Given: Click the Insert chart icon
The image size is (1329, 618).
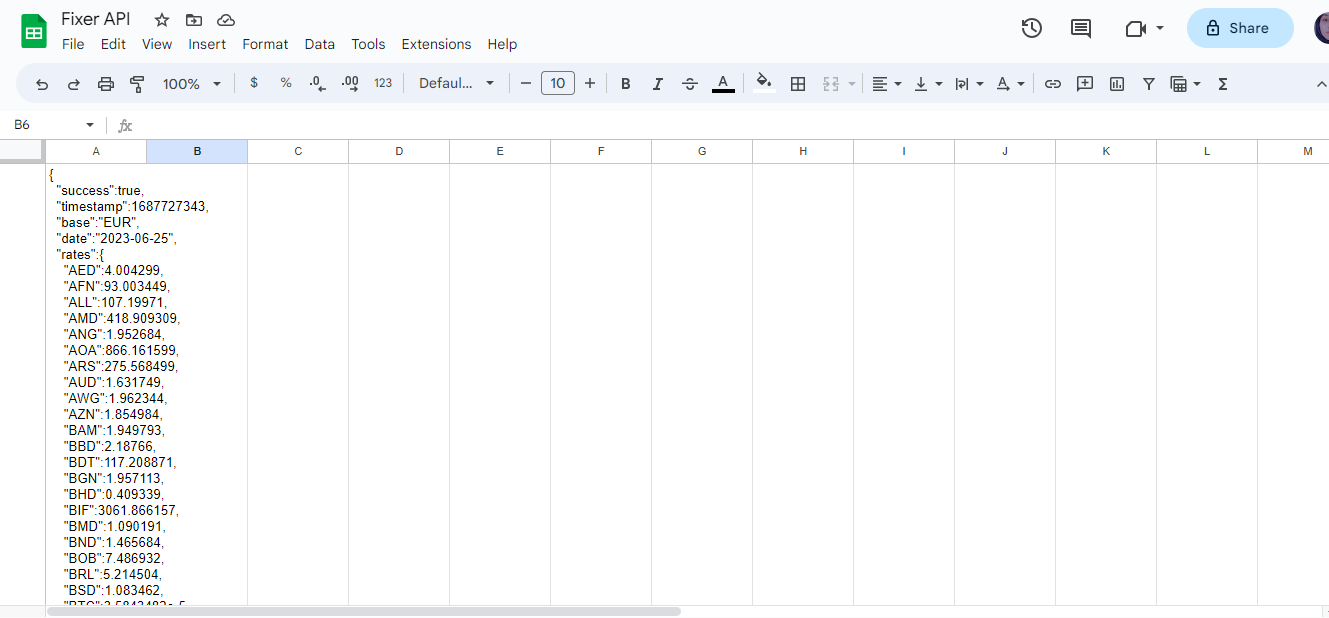Looking at the screenshot, I should [1116, 84].
